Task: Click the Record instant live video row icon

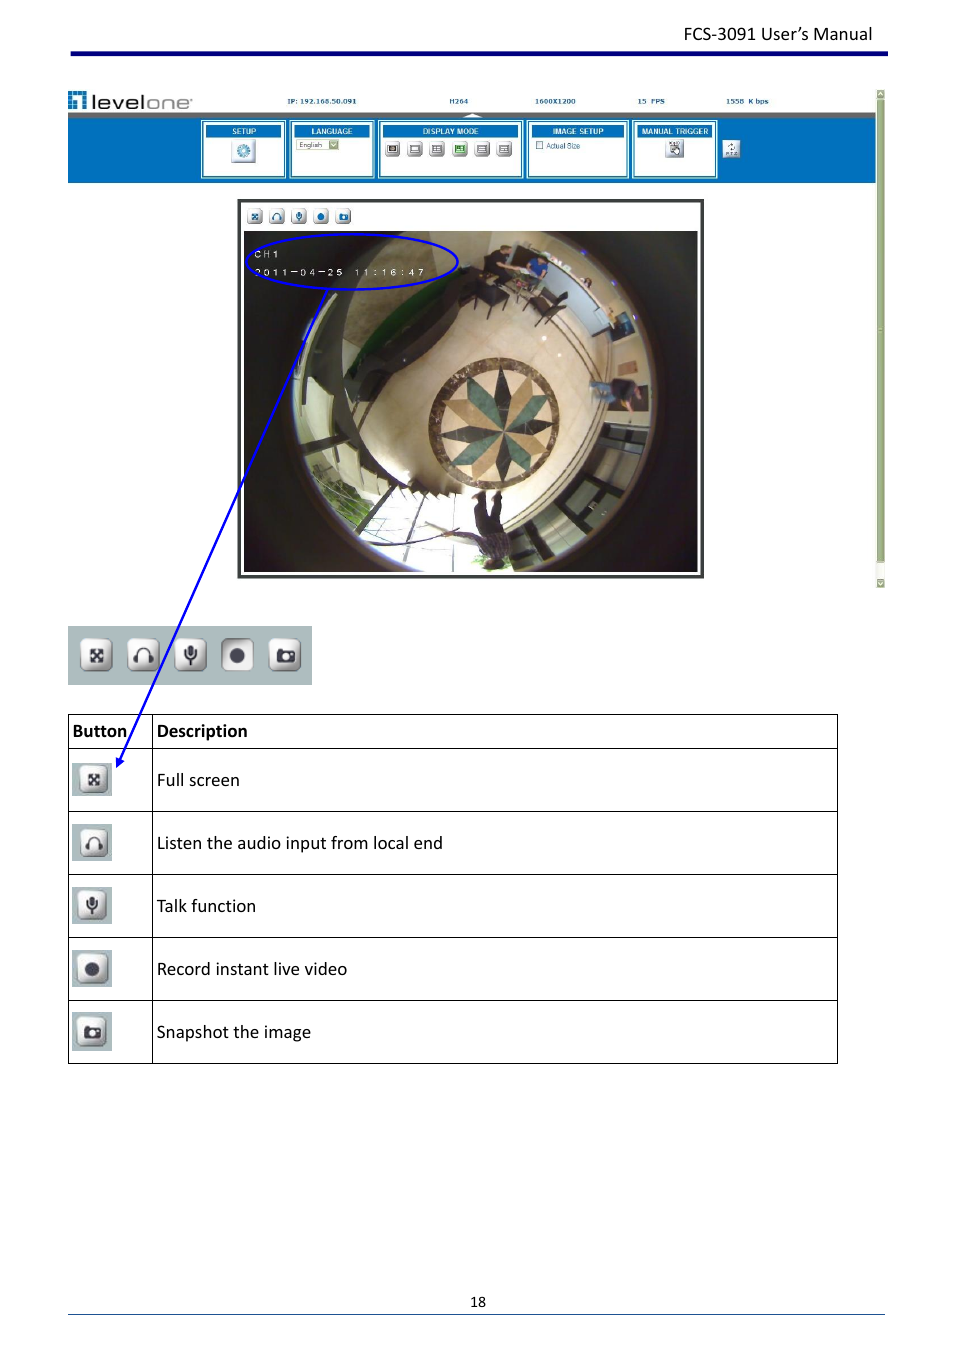Action: point(92,969)
